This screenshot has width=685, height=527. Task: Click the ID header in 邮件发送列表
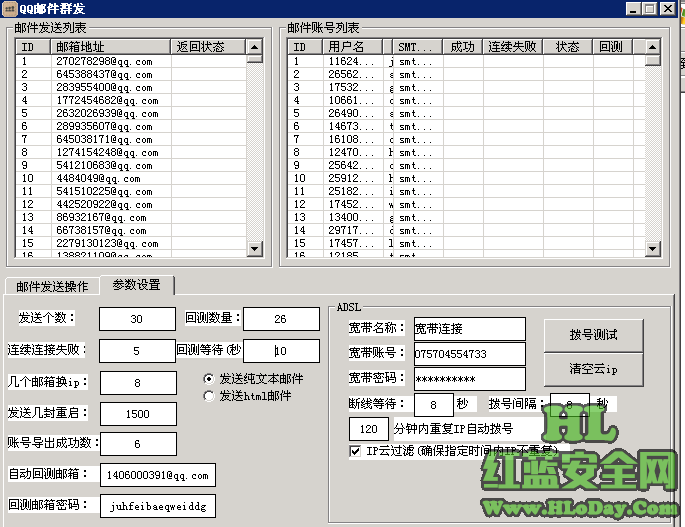coord(33,47)
